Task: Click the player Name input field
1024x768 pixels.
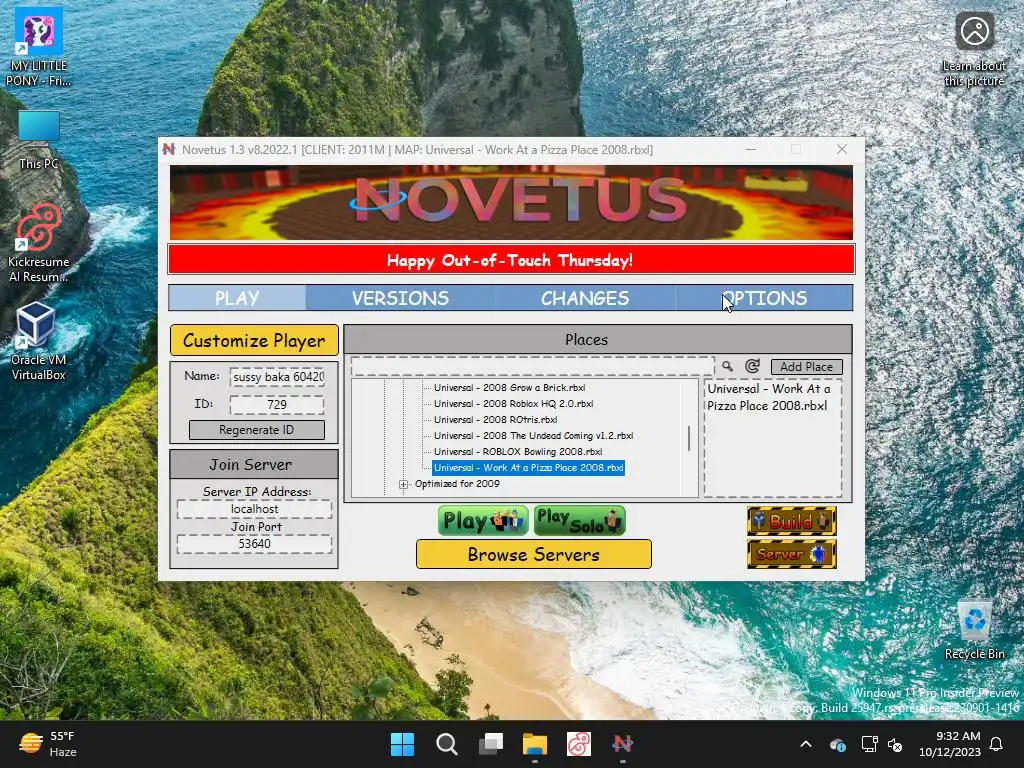Action: [277, 377]
